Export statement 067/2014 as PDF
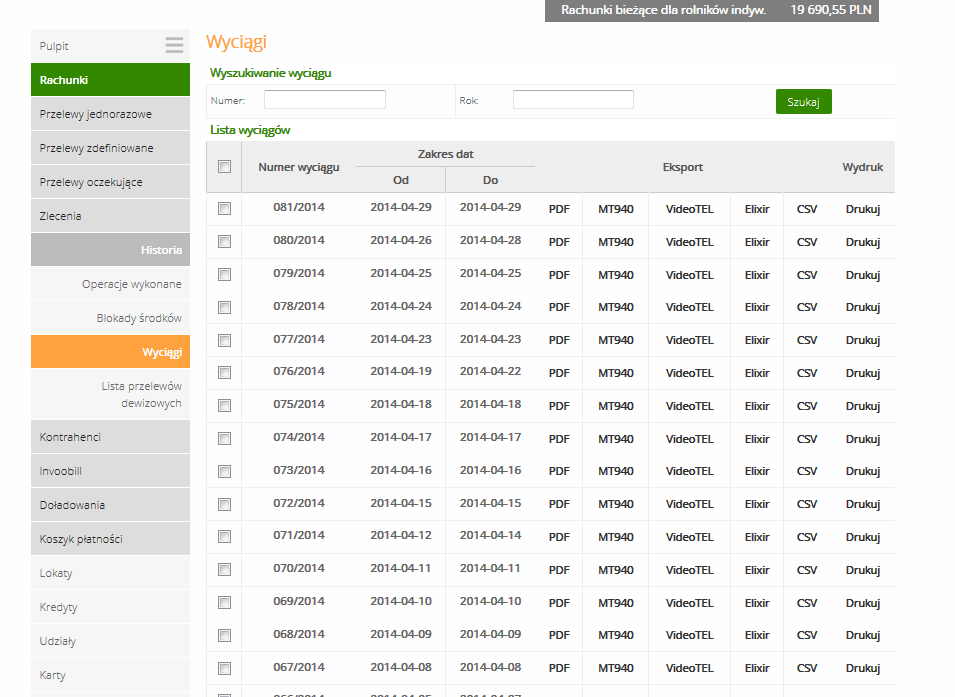This screenshot has width=955, height=697. click(559, 668)
